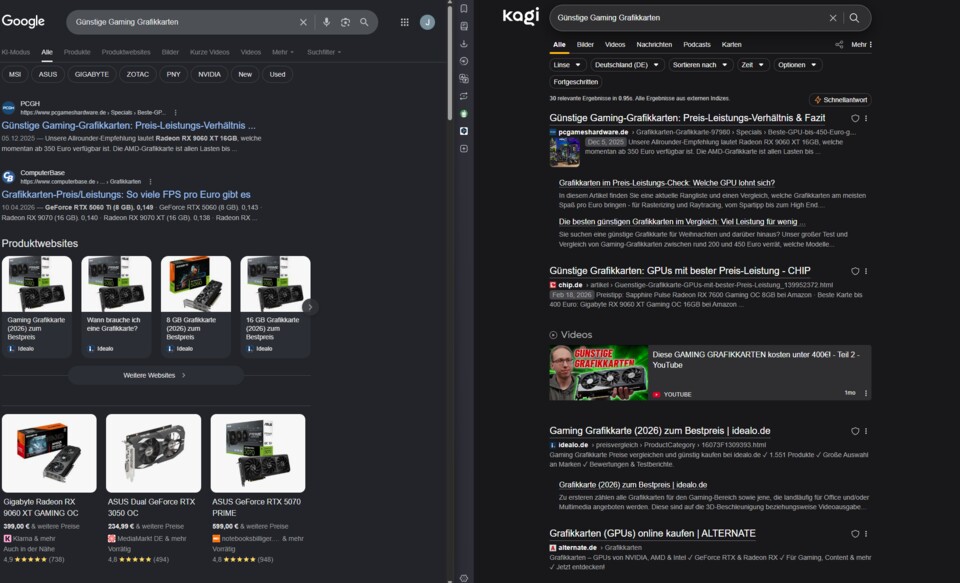The width and height of the screenshot is (960, 583).
Task: Click the Google search text field
Action: 184,22
